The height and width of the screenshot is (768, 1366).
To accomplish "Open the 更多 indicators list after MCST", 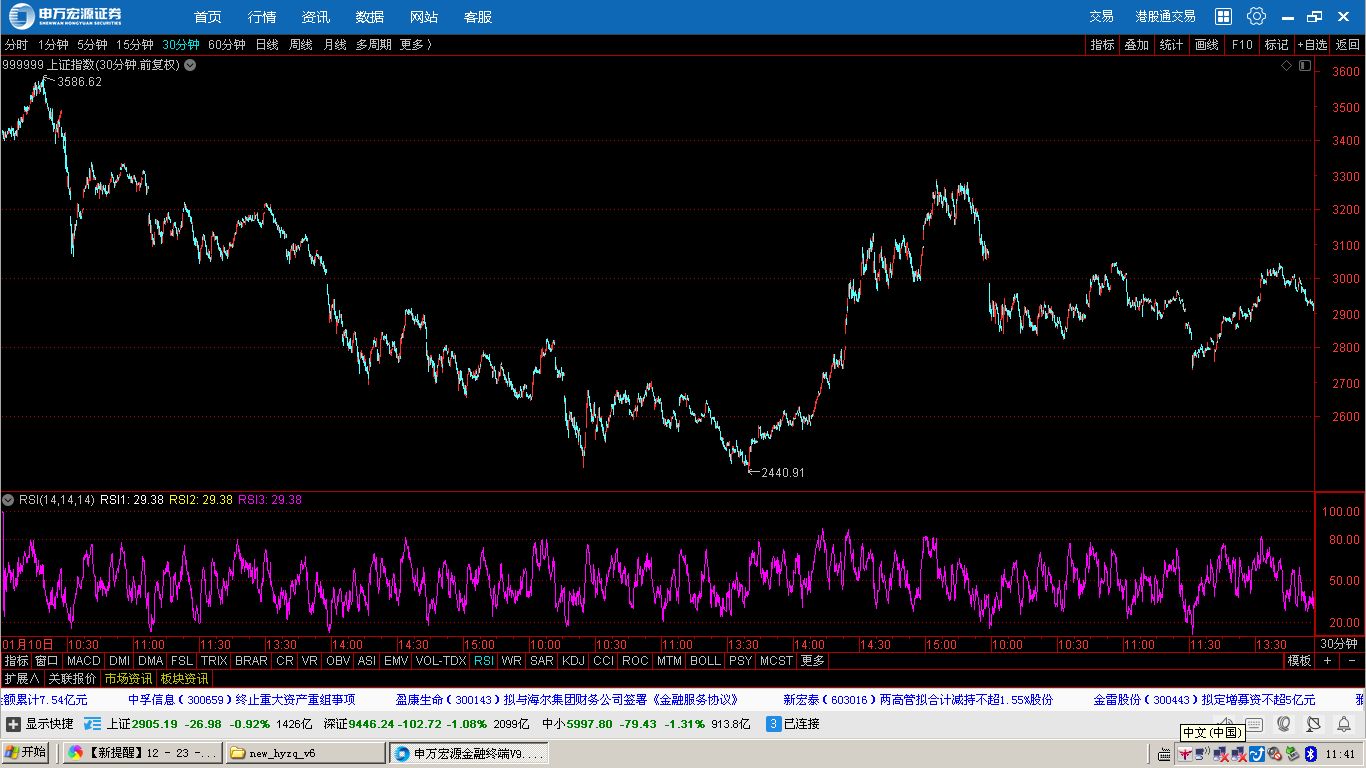I will click(813, 661).
